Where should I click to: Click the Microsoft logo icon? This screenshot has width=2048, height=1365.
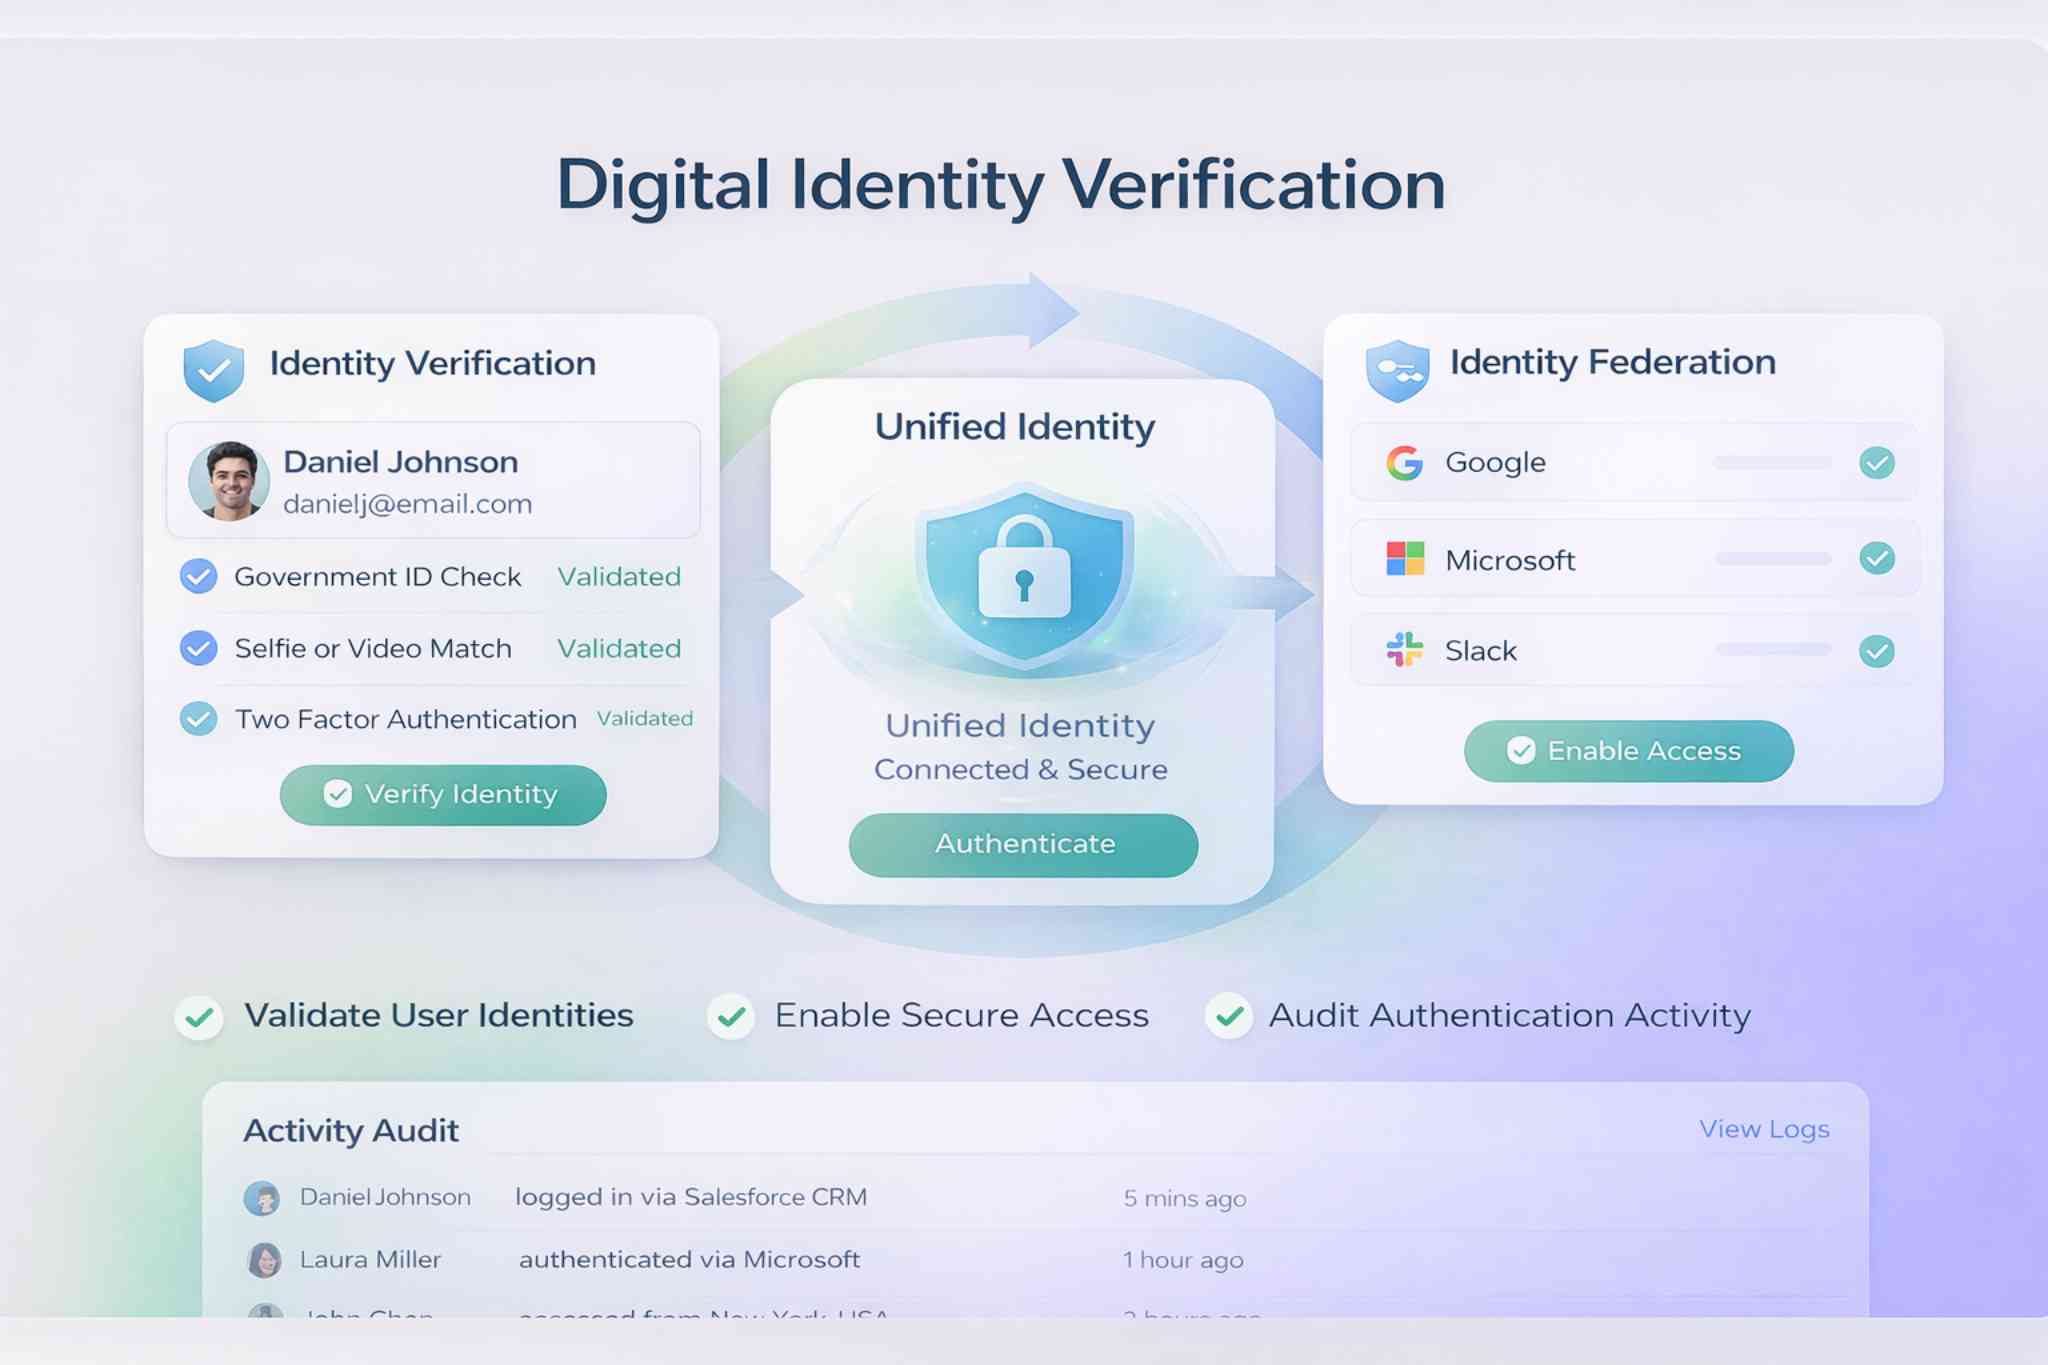[x=1404, y=560]
